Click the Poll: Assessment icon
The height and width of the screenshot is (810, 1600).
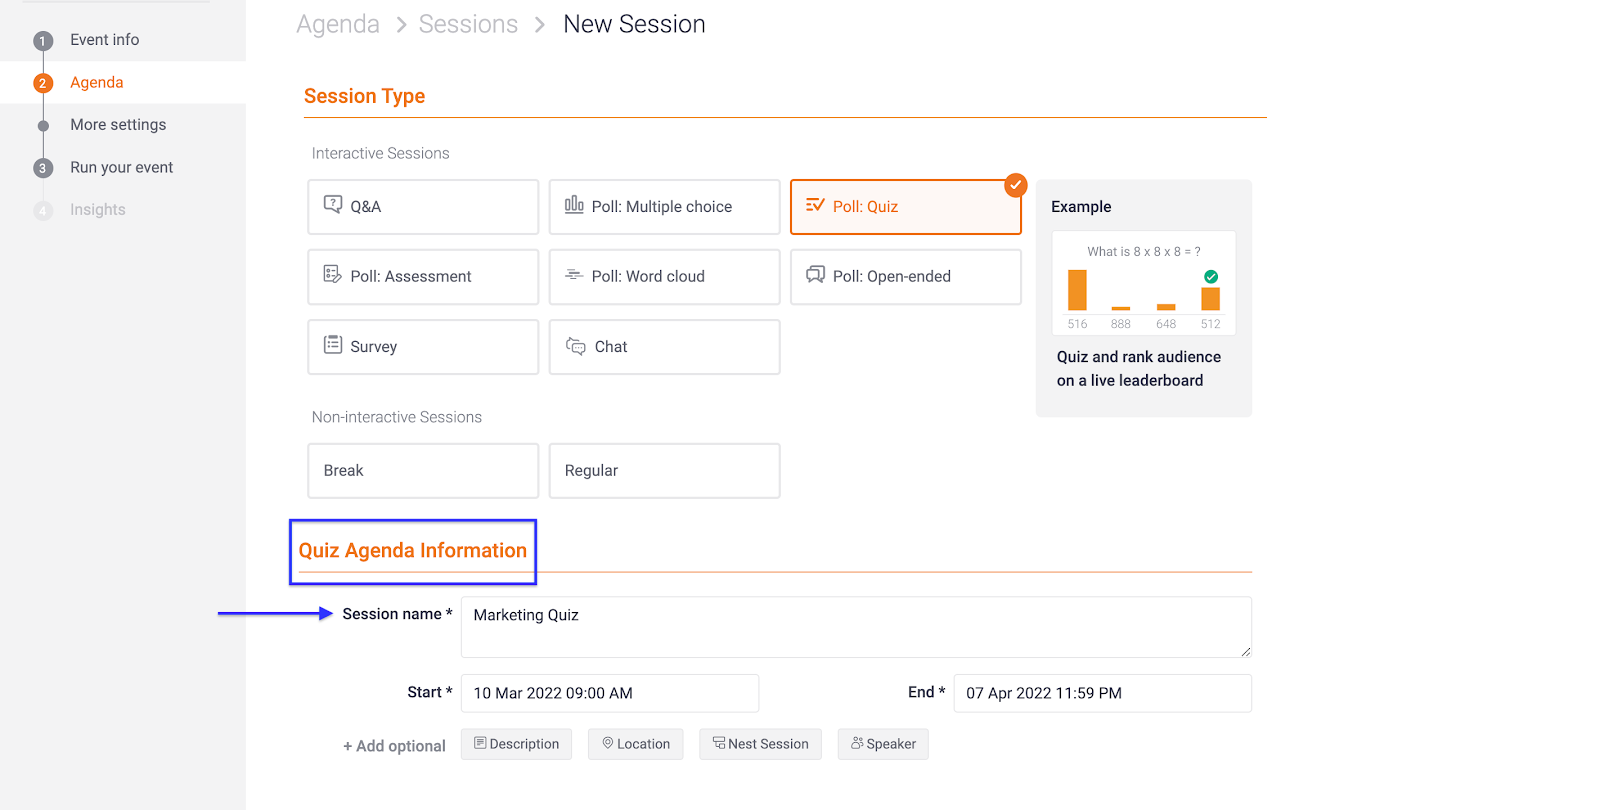333,275
